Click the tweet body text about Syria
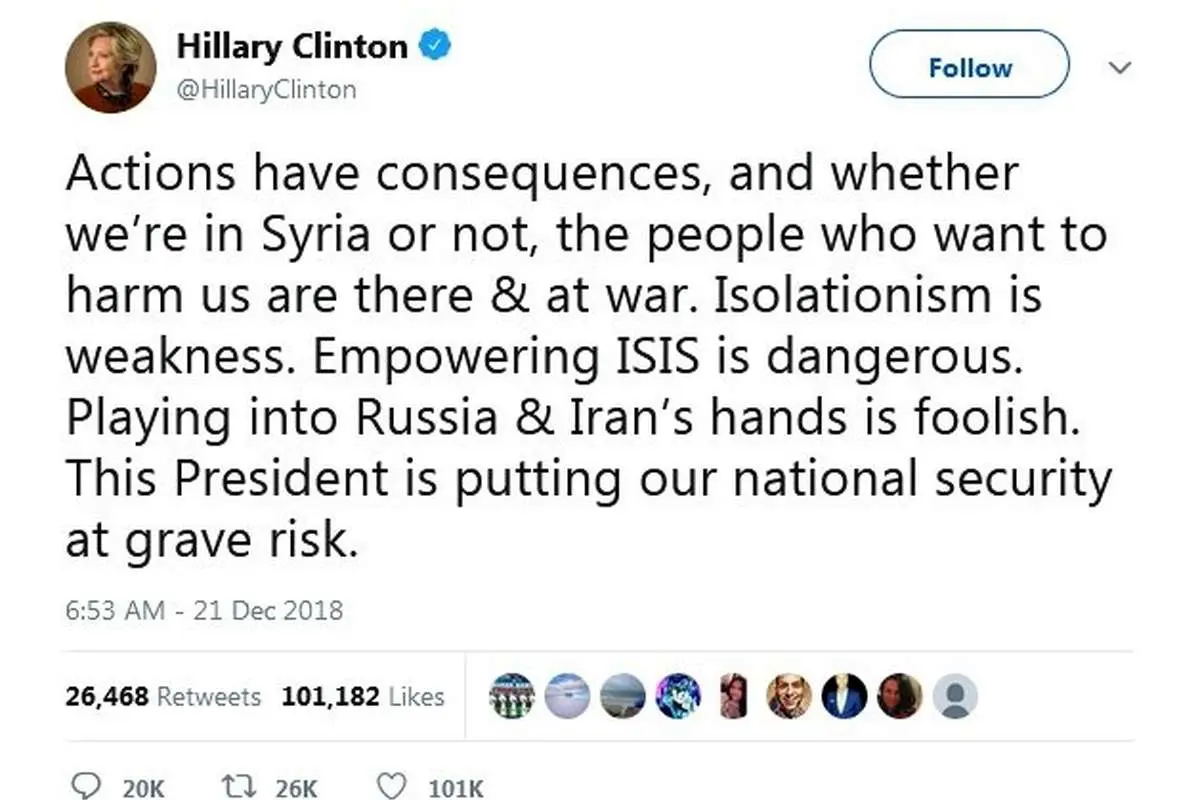Image resolution: width=1200 pixels, height=800 pixels. coord(589,357)
